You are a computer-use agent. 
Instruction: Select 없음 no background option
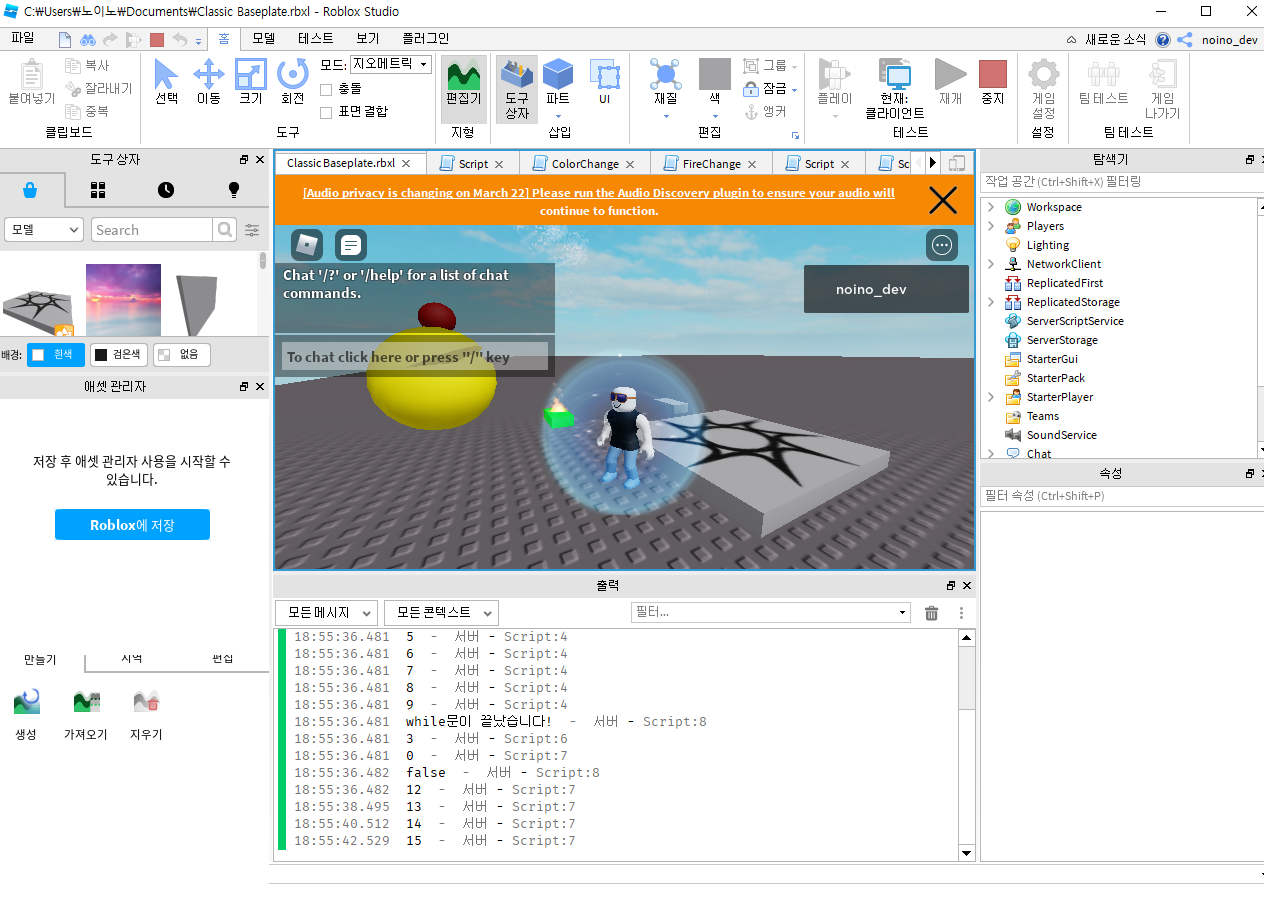pyautogui.click(x=182, y=354)
